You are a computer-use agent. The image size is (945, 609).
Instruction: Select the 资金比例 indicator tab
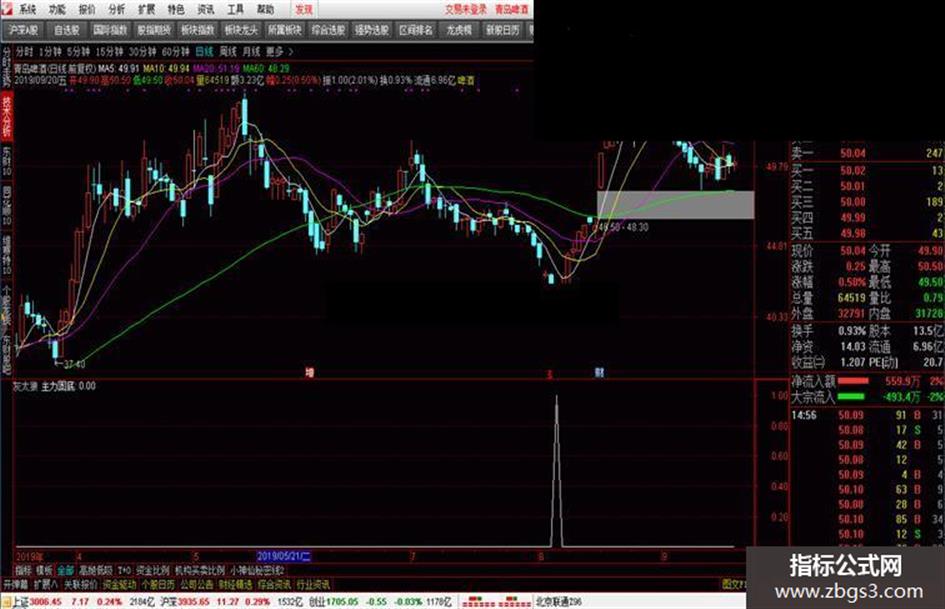pyautogui.click(x=152, y=570)
